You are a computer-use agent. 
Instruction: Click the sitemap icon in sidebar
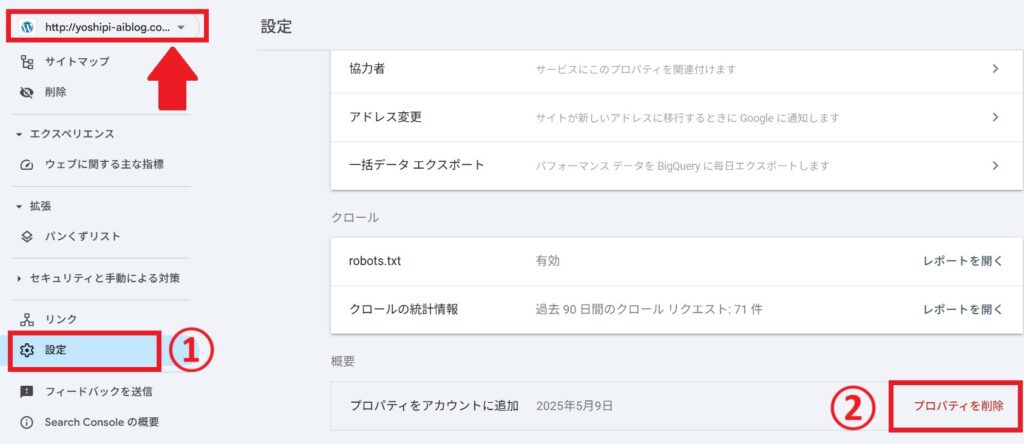click(x=27, y=62)
